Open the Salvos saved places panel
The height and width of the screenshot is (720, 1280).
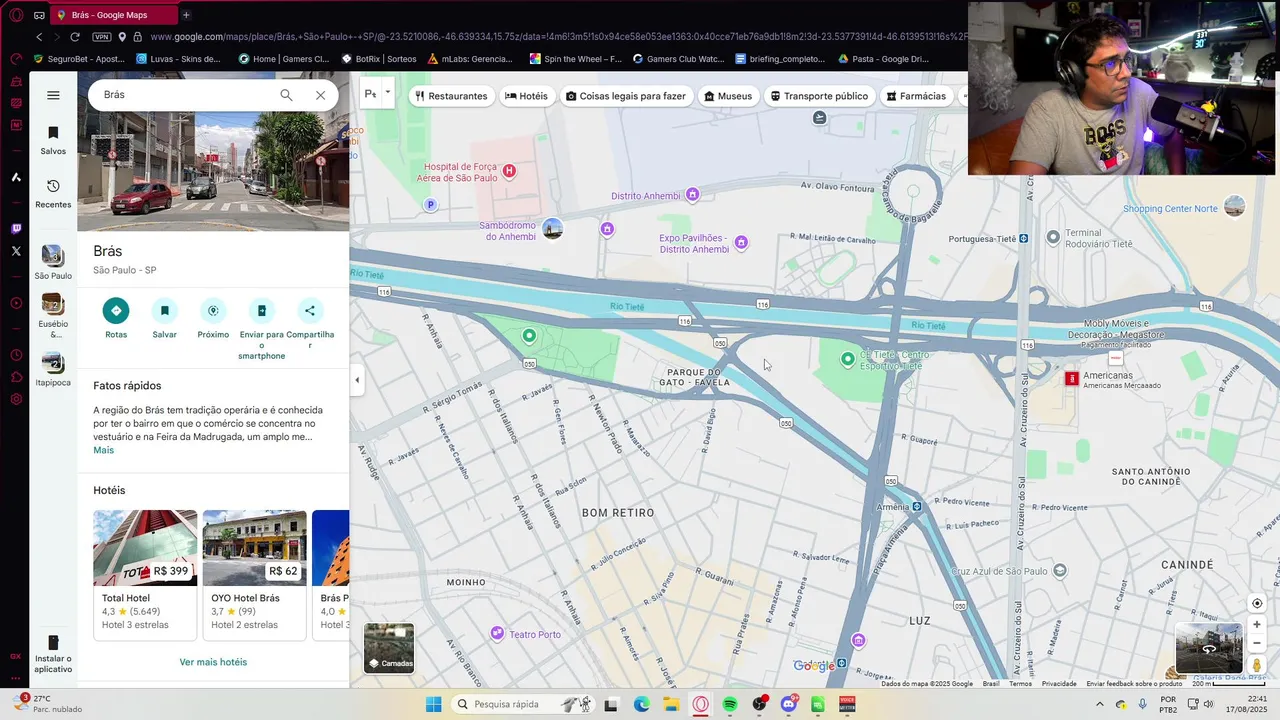(53, 140)
